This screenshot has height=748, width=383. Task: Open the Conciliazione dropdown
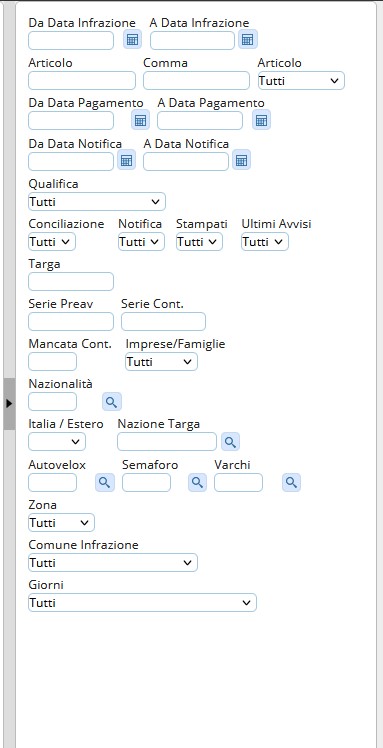(52, 242)
